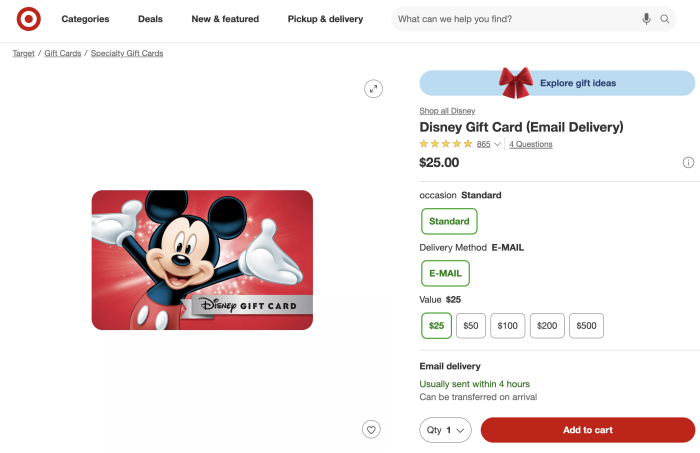Image resolution: width=700 pixels, height=453 pixels.
Task: Click the price info icon
Action: pyautogui.click(x=688, y=162)
